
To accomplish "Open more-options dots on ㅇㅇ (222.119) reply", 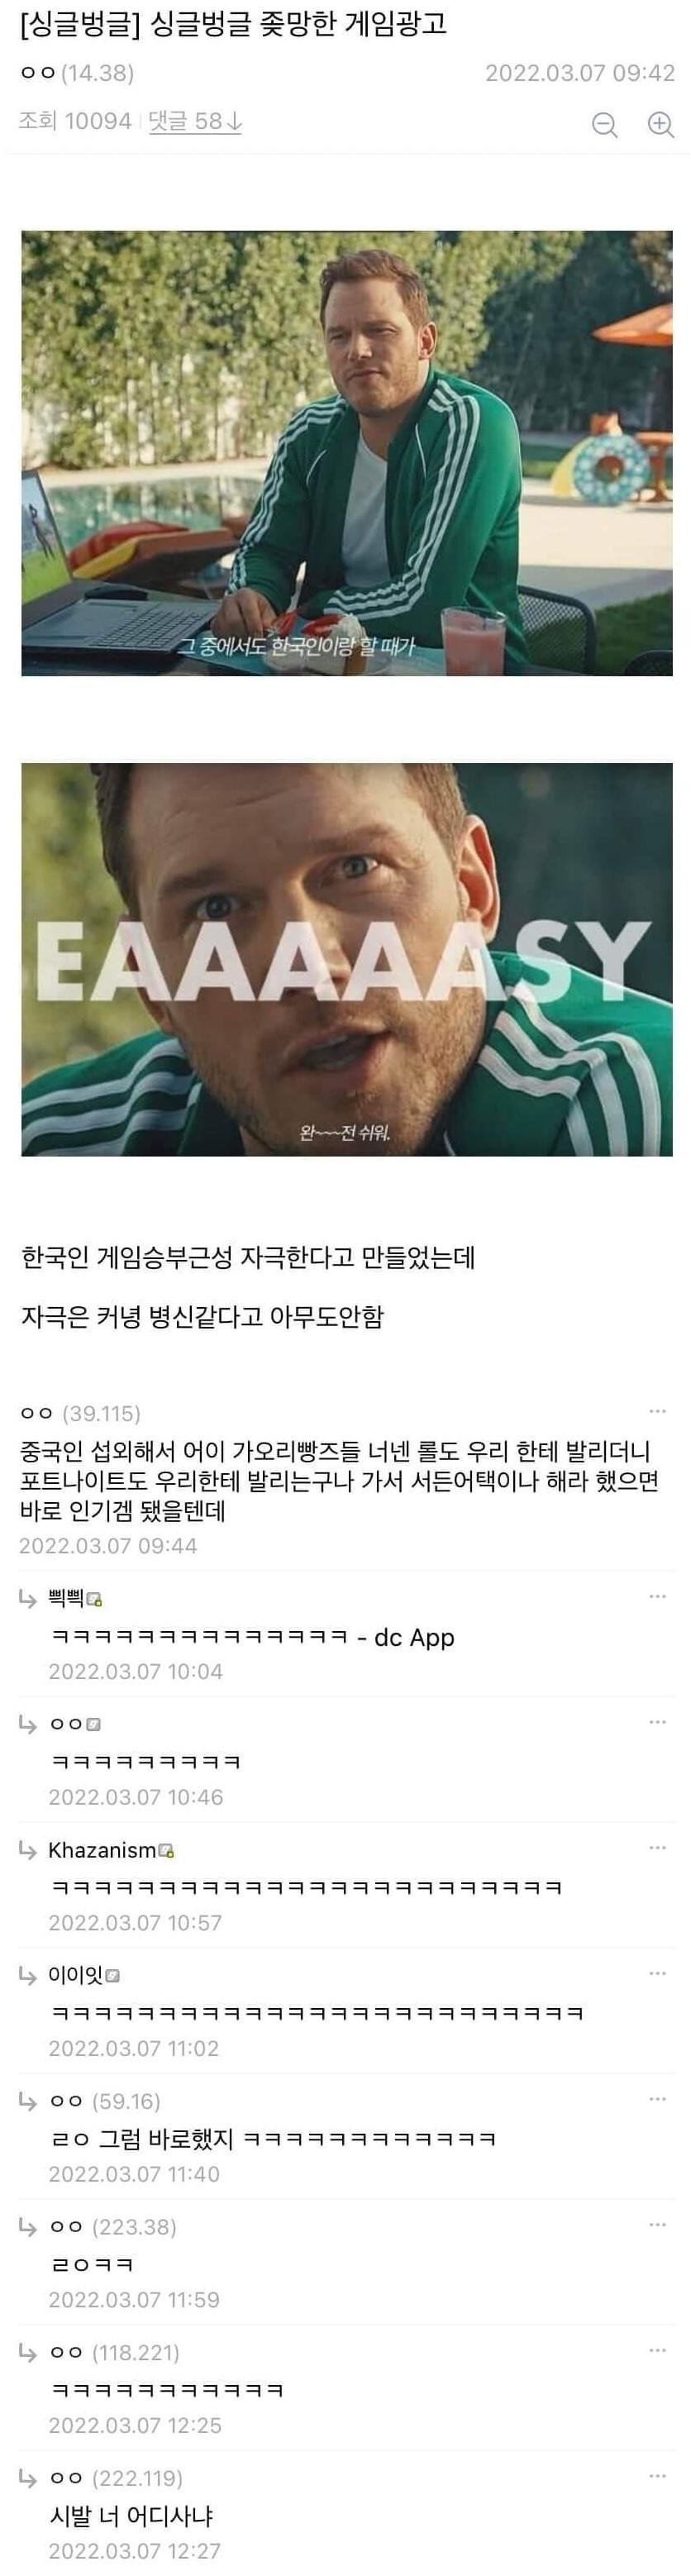I will pyautogui.click(x=657, y=2475).
